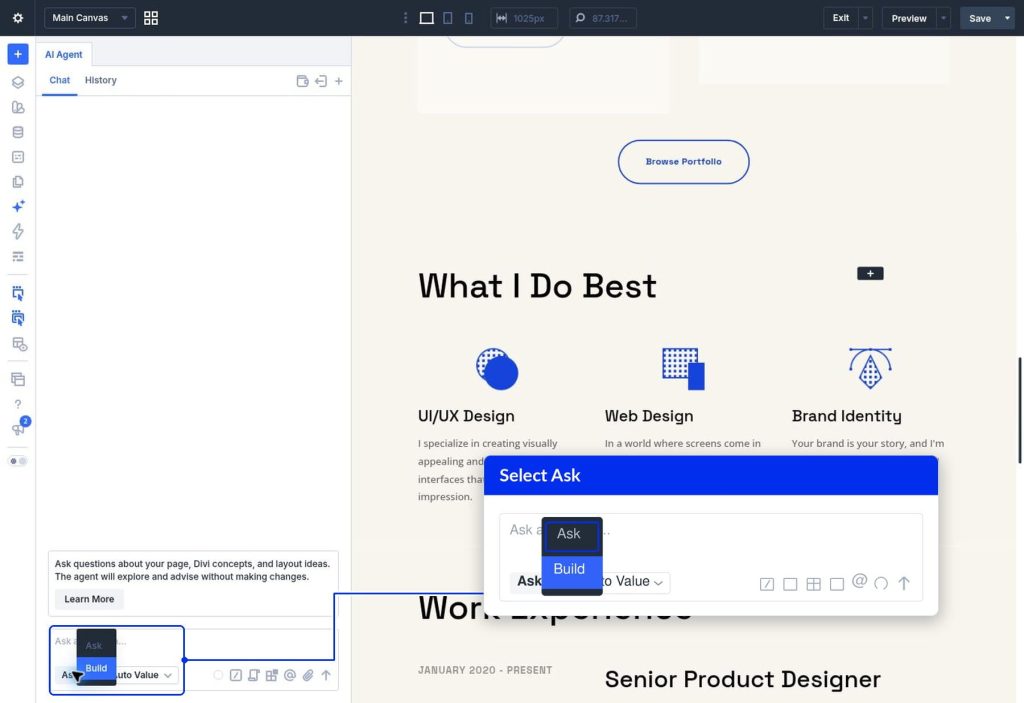Click the slash command icon in chat toolbar

236,675
